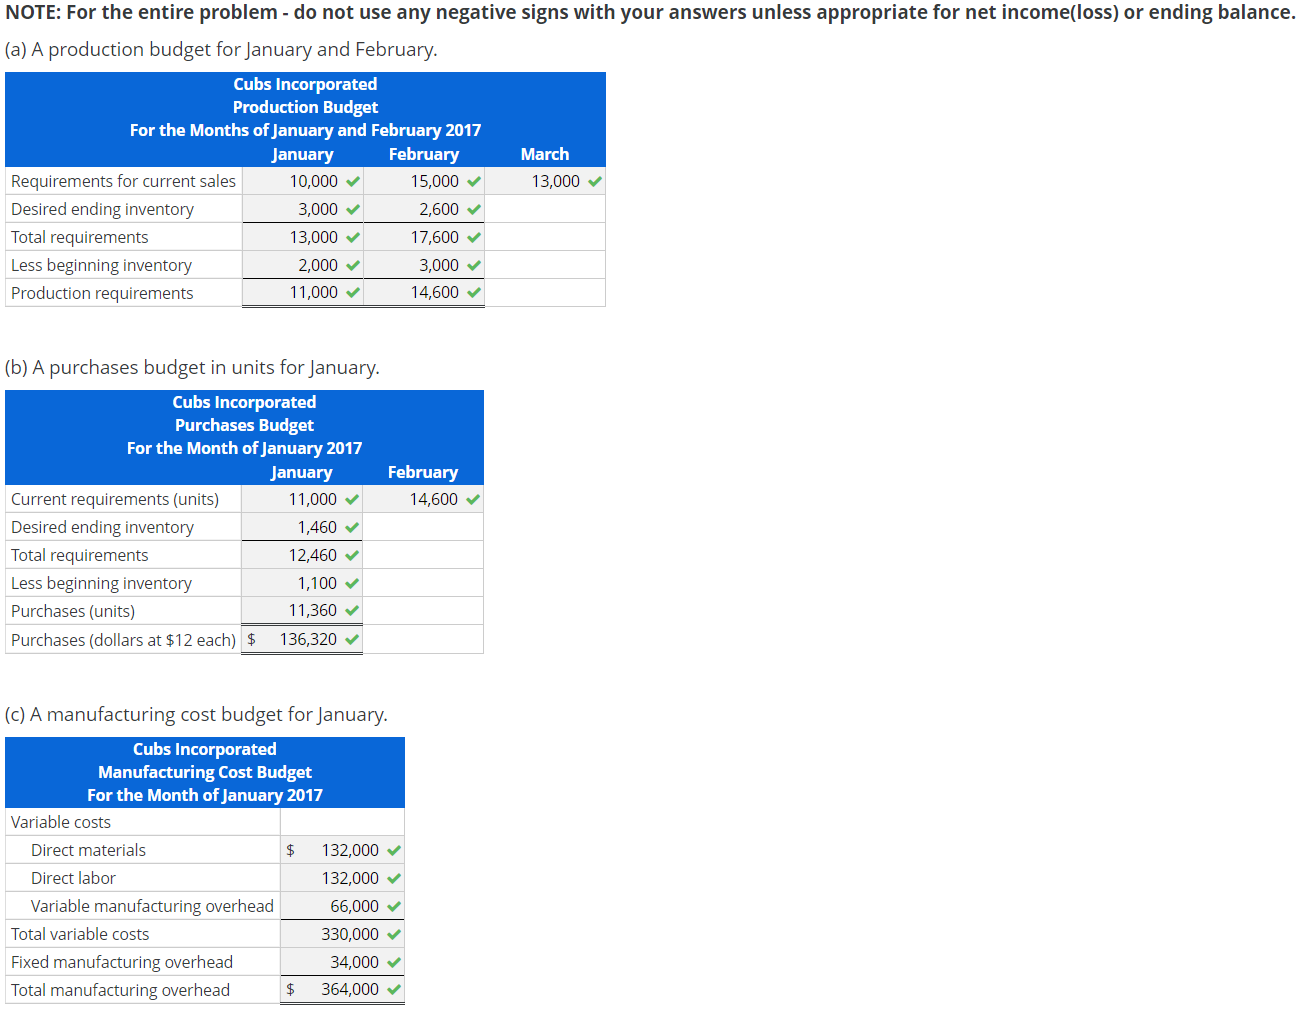Select the 364,000 total manufacturing overhead field
The width and height of the screenshot is (1299, 1014).
[342, 989]
